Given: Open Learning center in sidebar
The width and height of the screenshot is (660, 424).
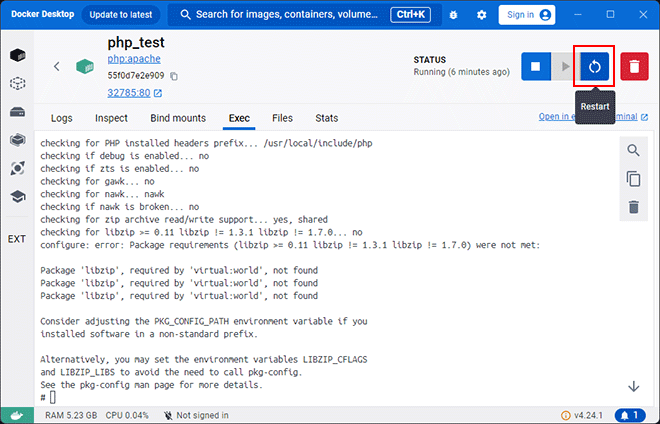Looking at the screenshot, I should click(18, 196).
